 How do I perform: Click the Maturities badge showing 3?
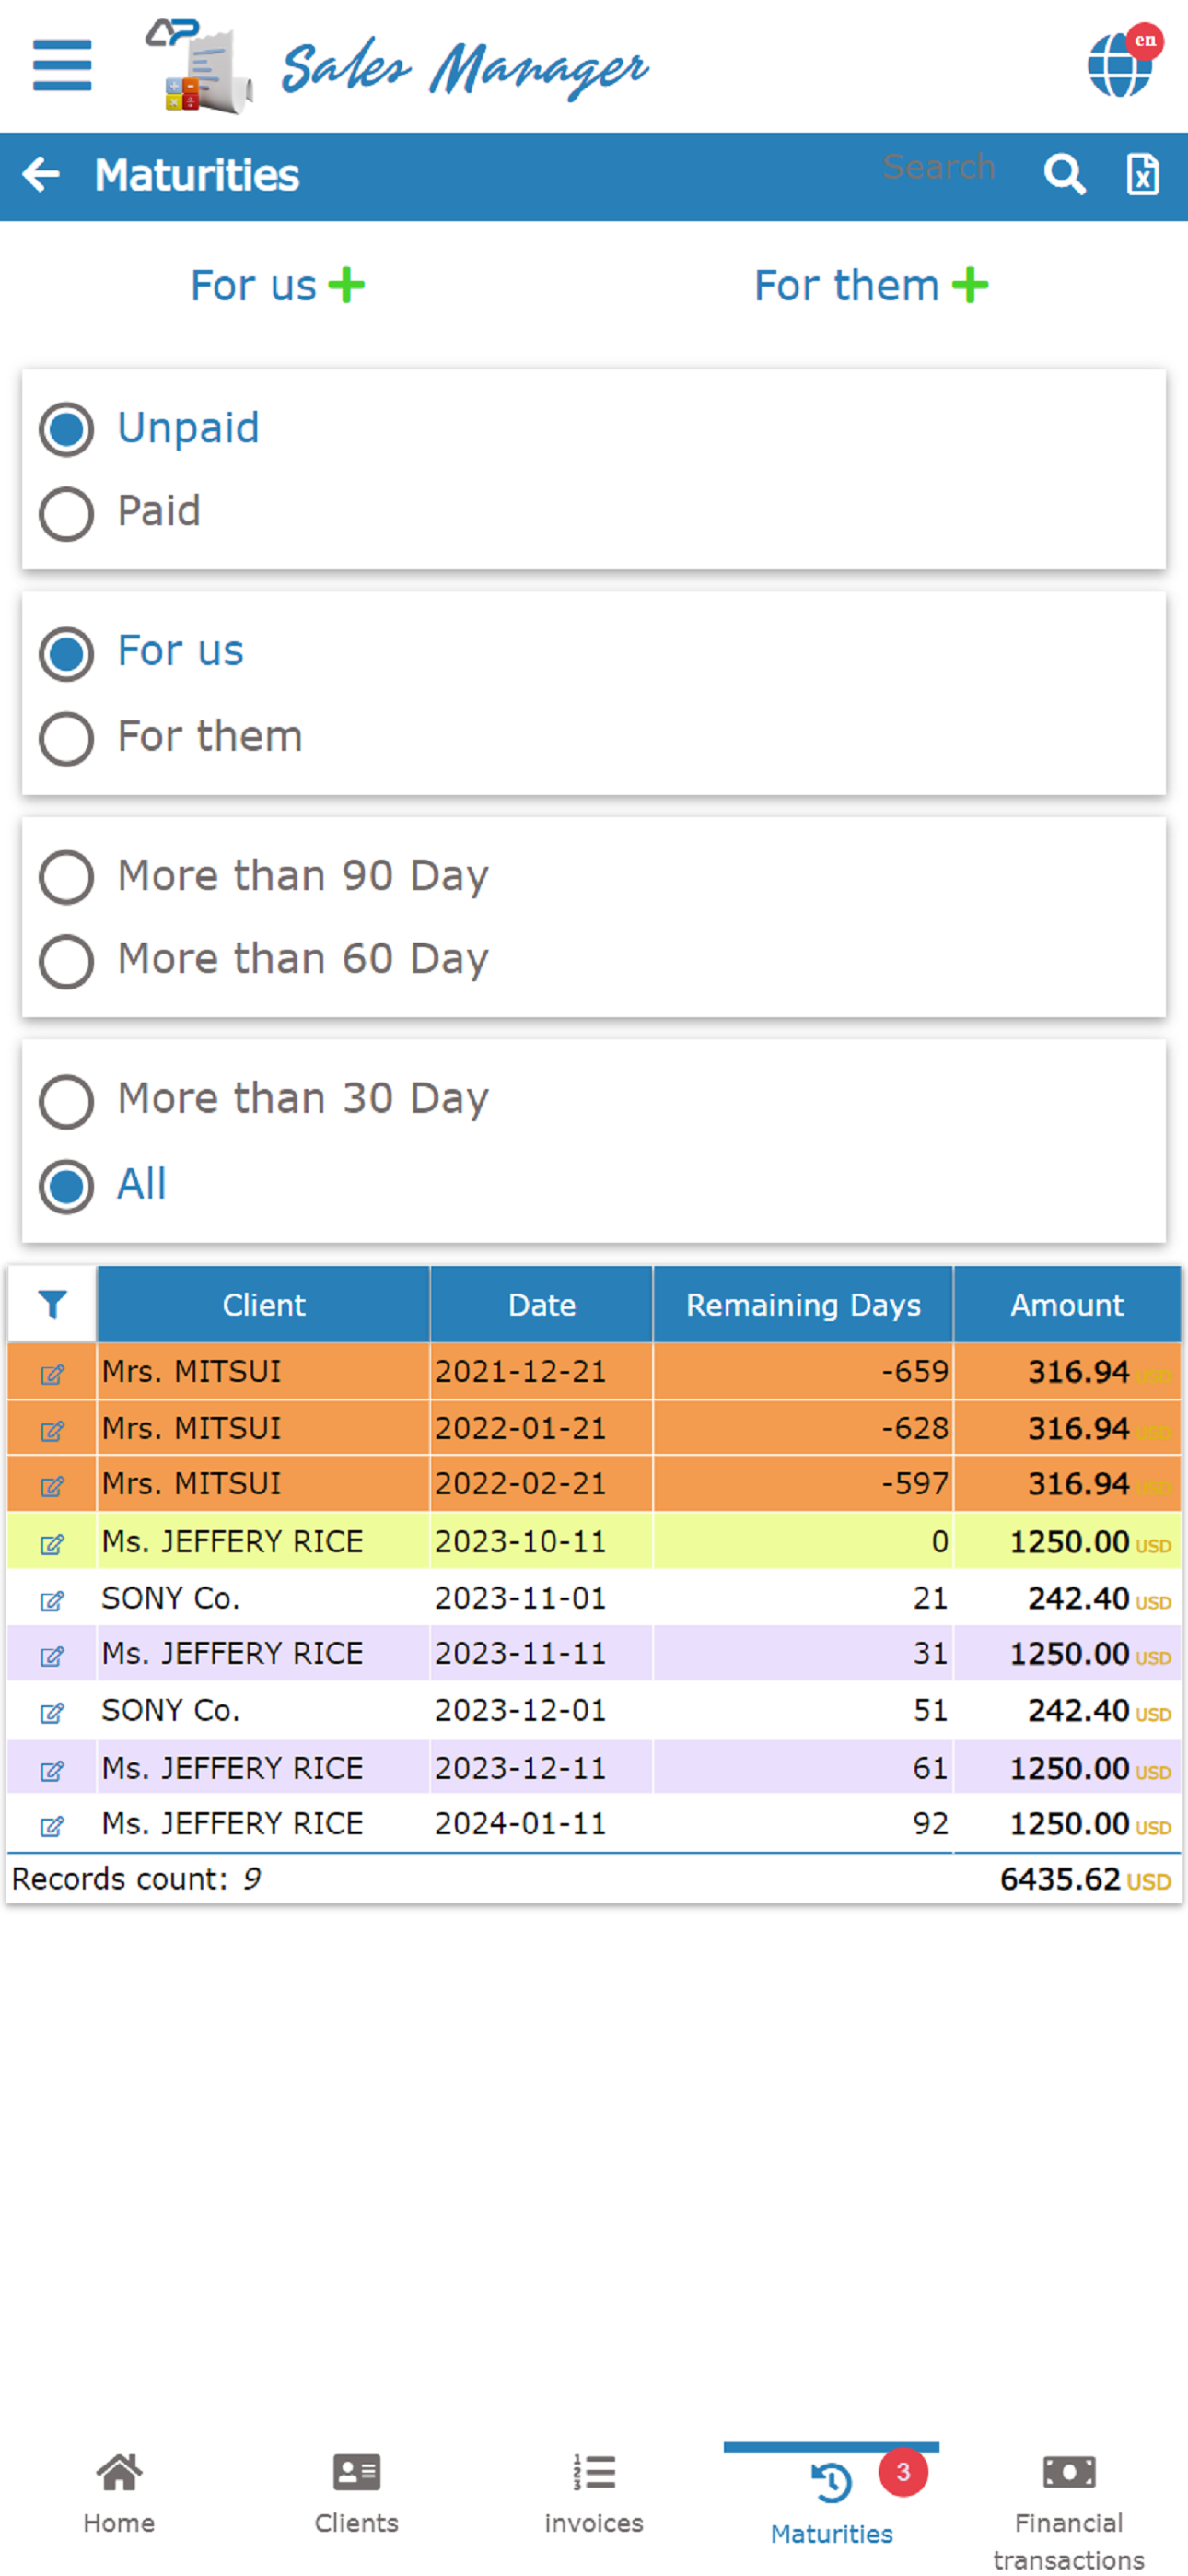point(903,2473)
